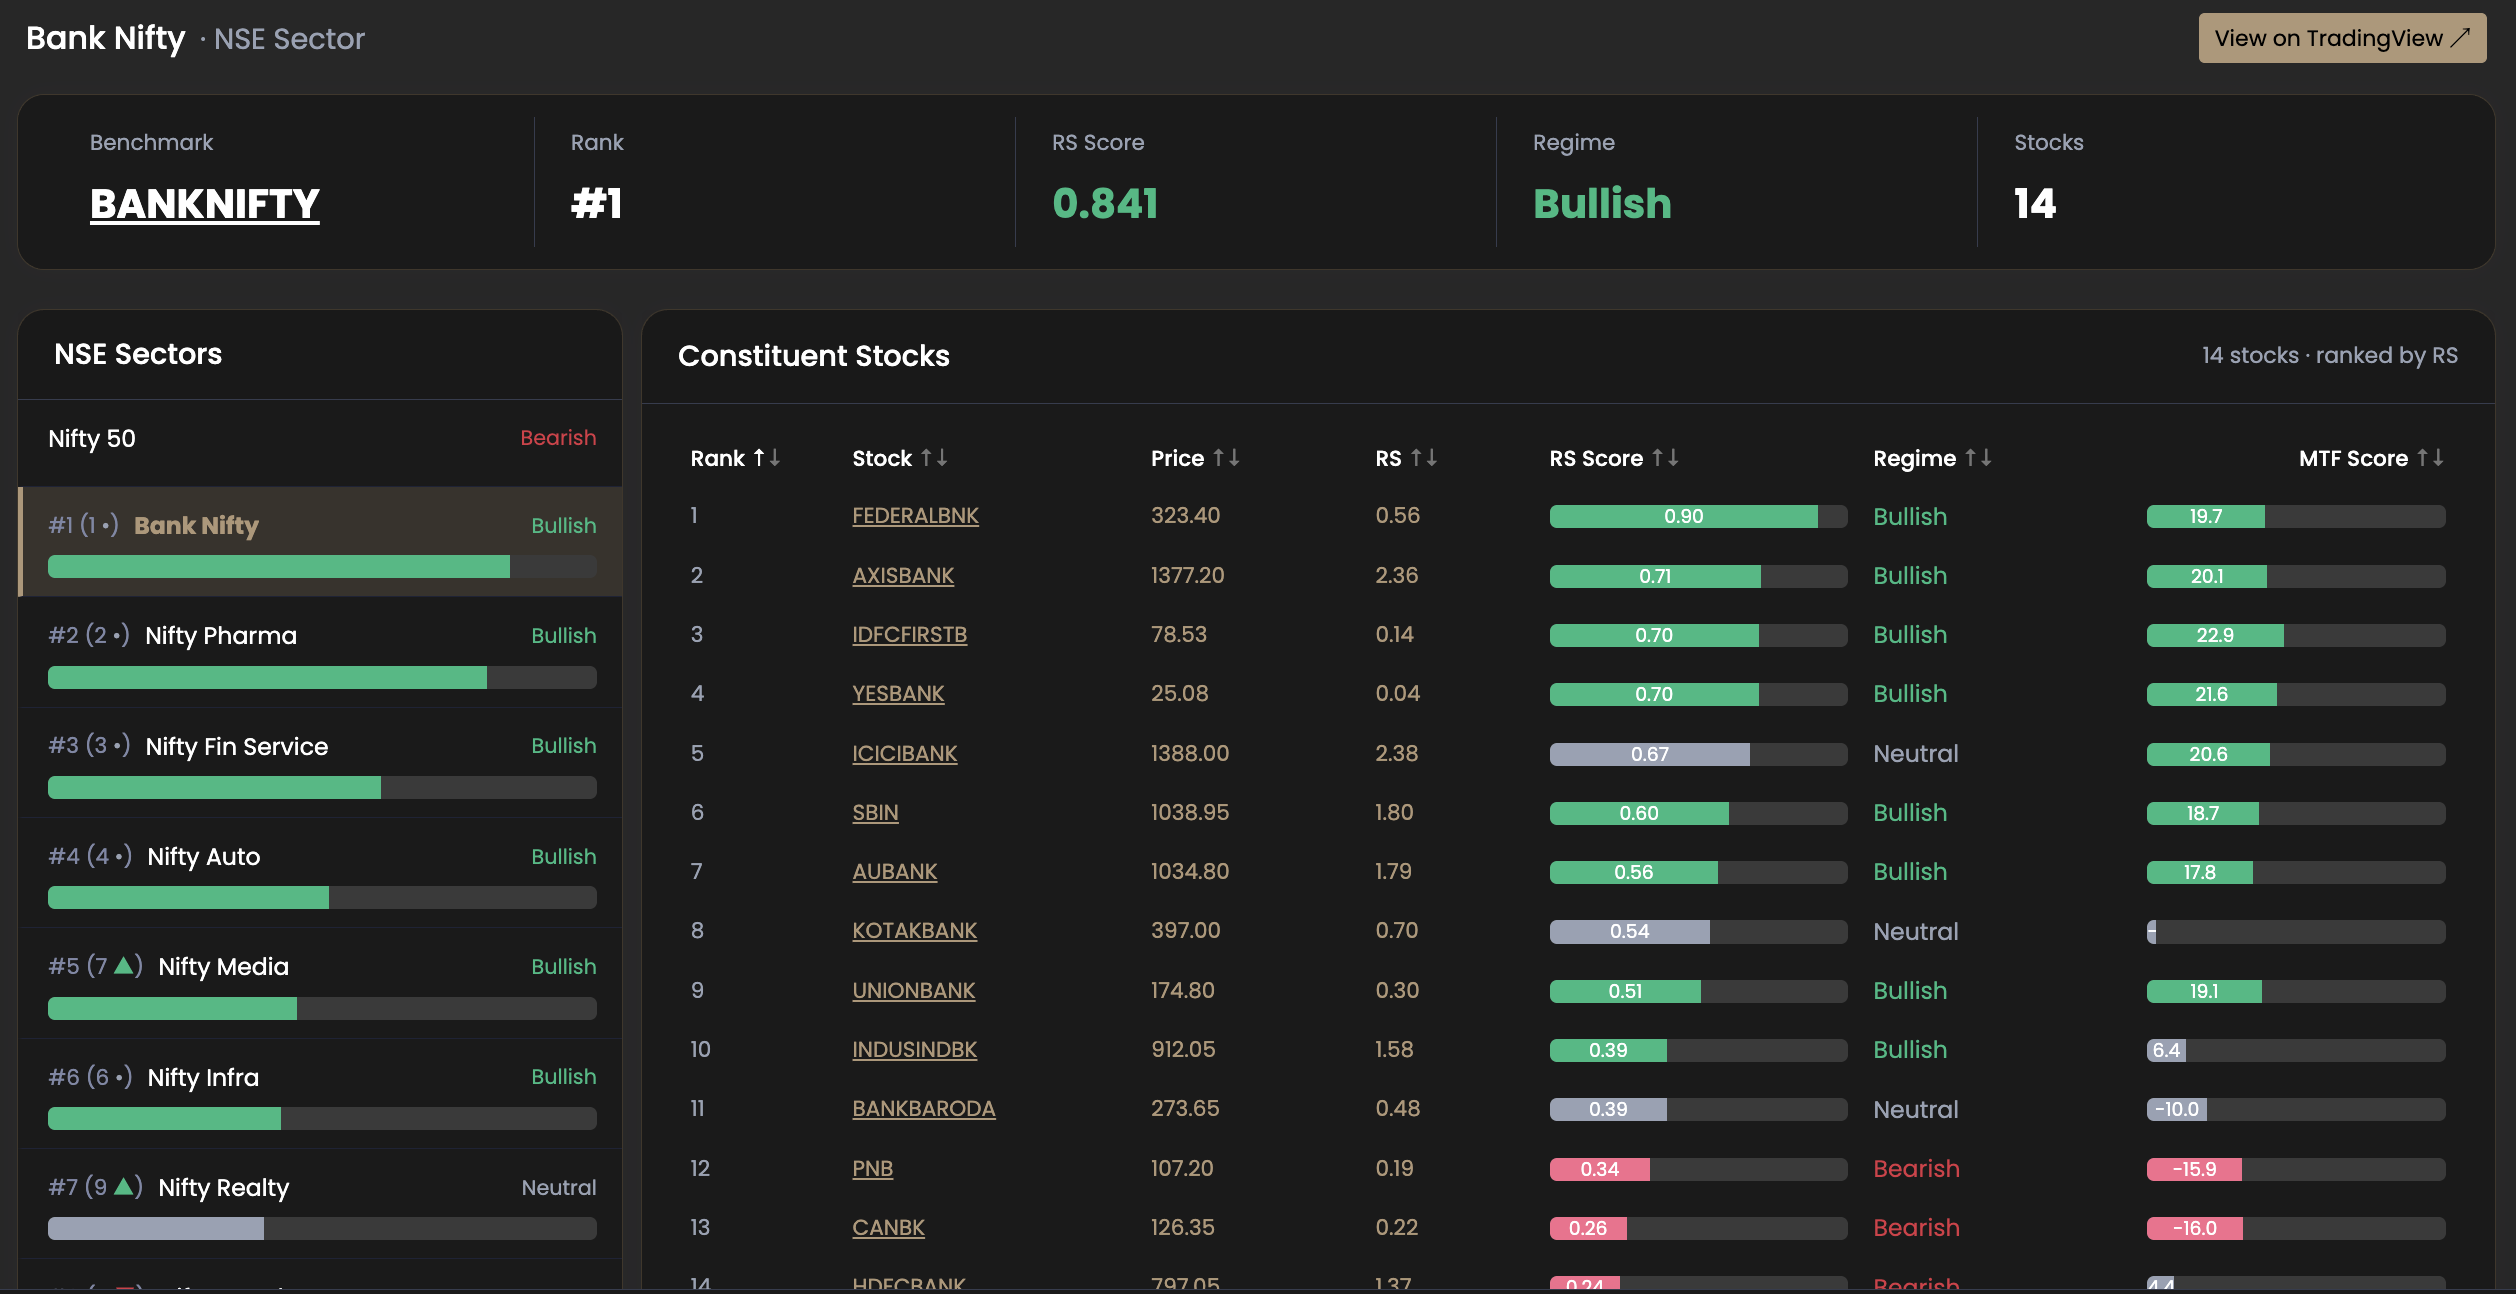Open the YESBANK stock link

point(898,694)
